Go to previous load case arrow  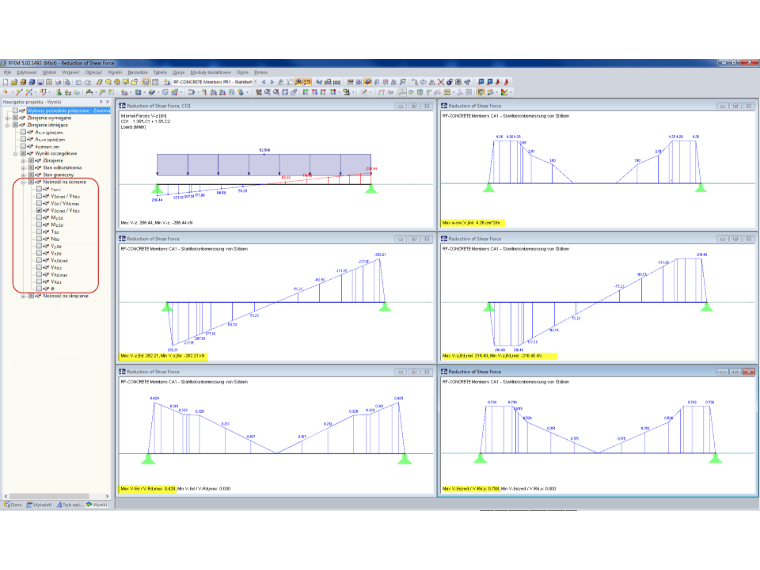click(x=263, y=82)
